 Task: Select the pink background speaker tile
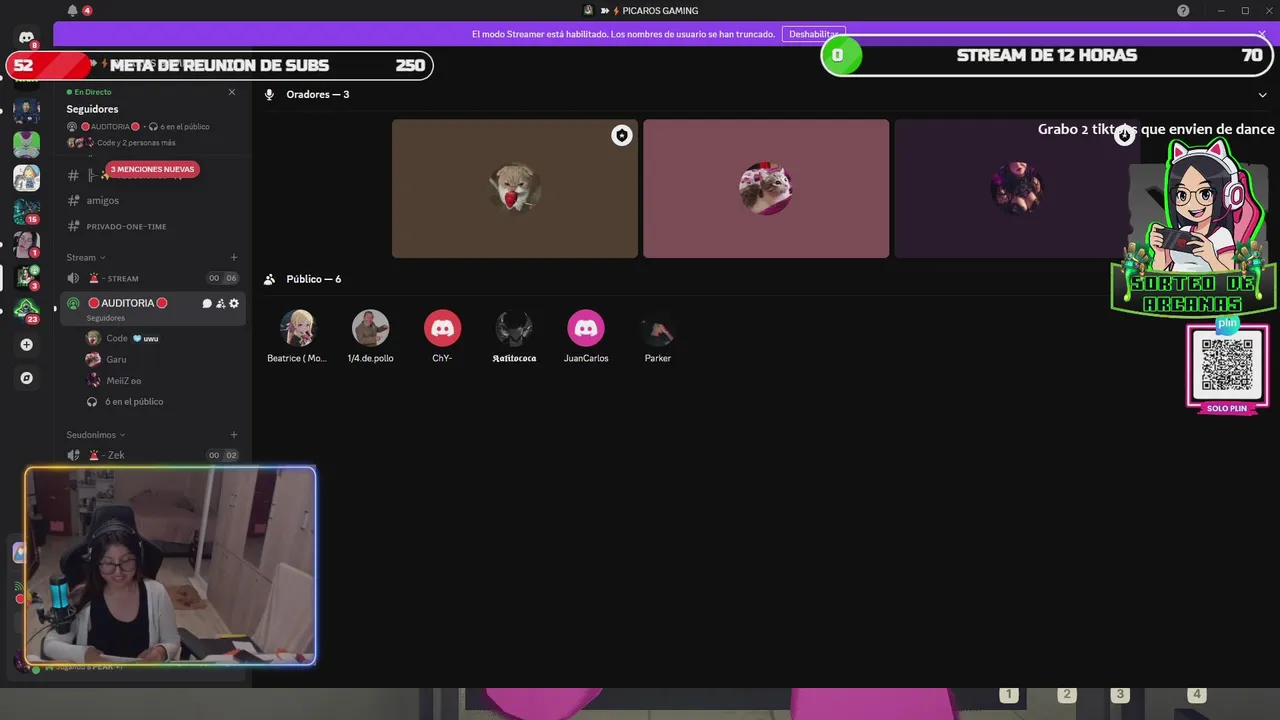[x=766, y=189]
